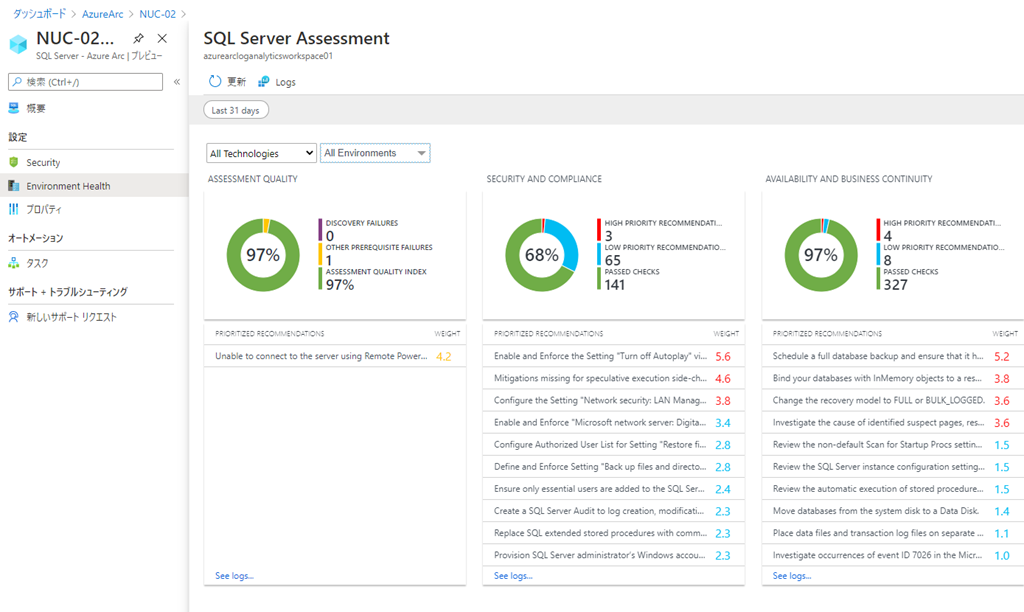Click the overview icon in the sidebar
The image size is (1024, 612).
(x=14, y=108)
